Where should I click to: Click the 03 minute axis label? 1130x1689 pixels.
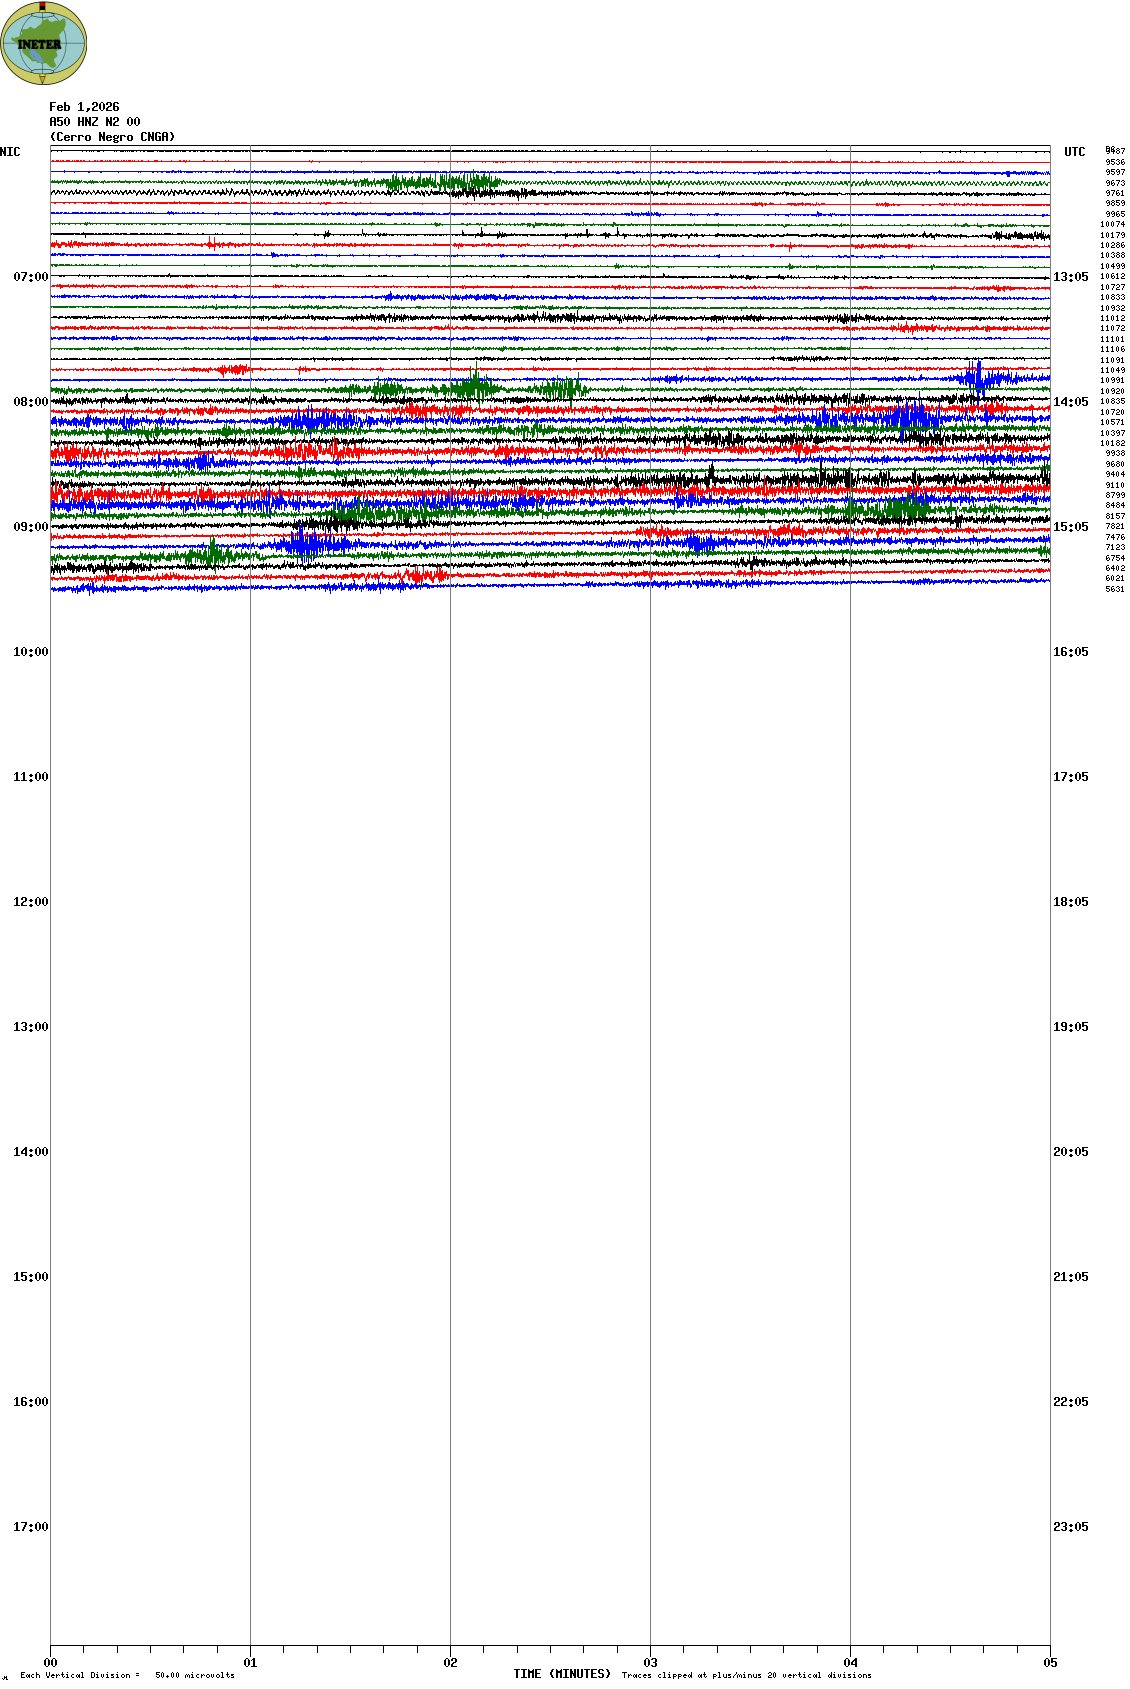click(651, 1663)
